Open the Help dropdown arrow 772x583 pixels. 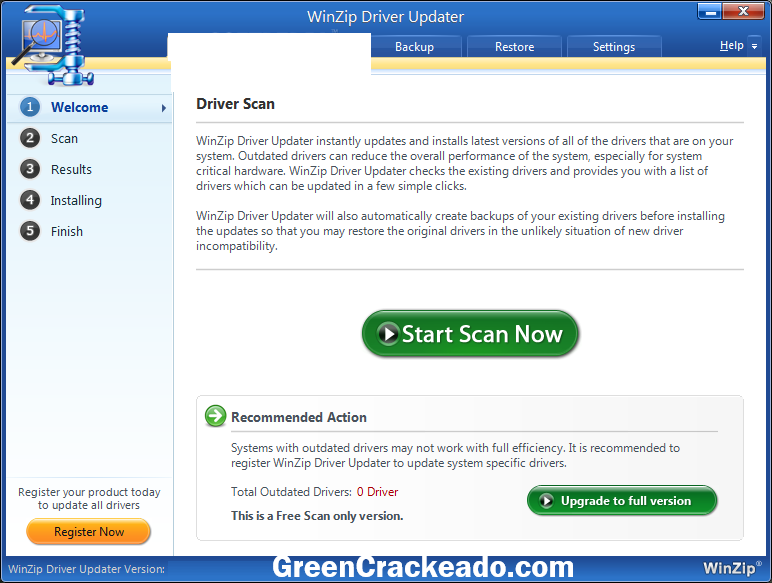(x=754, y=46)
